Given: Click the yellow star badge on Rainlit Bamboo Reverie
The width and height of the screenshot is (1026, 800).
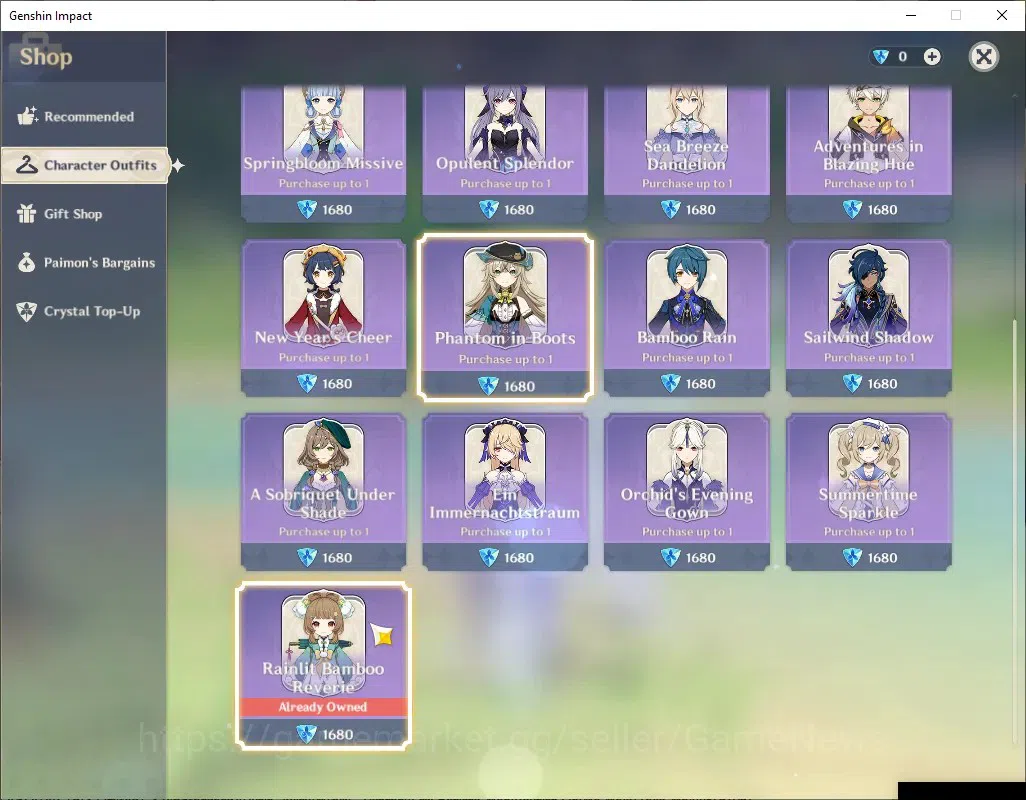Looking at the screenshot, I should click(382, 635).
